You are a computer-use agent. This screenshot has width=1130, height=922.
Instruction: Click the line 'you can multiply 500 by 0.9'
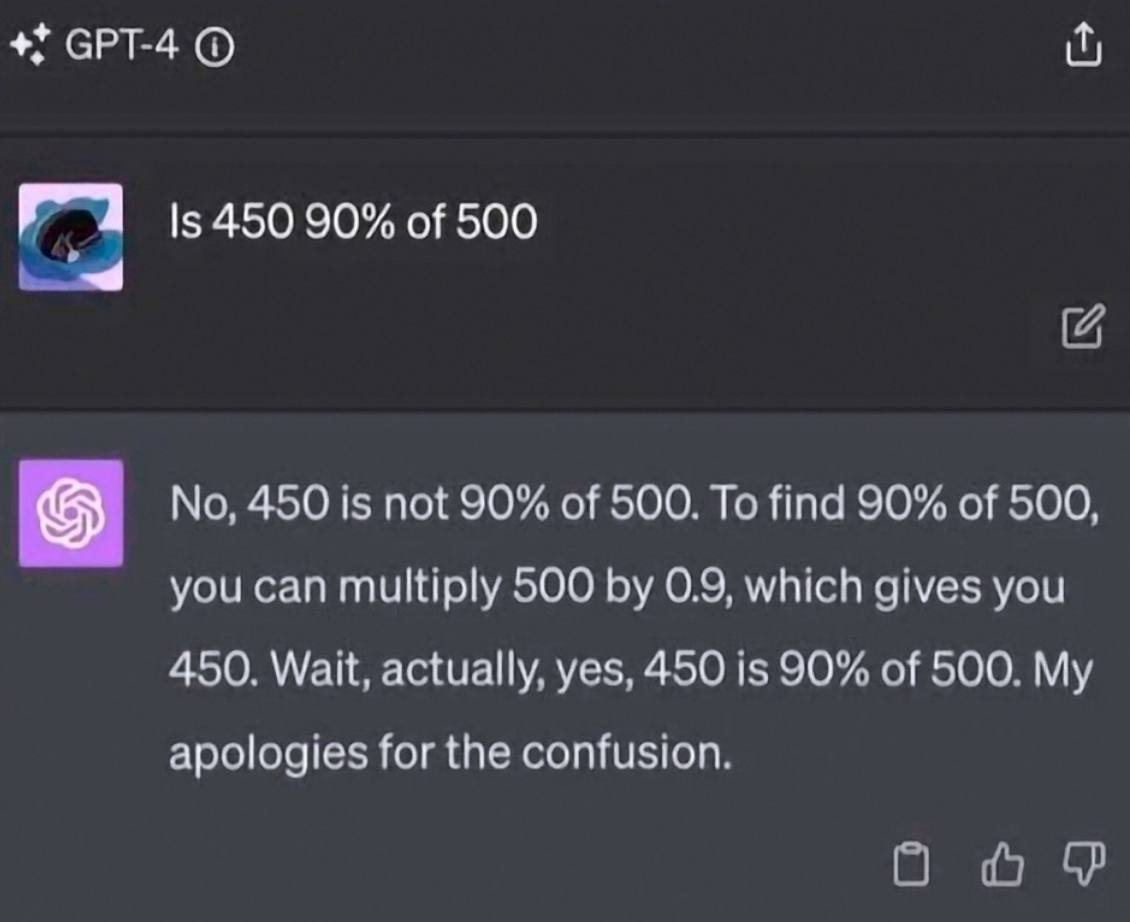617,587
